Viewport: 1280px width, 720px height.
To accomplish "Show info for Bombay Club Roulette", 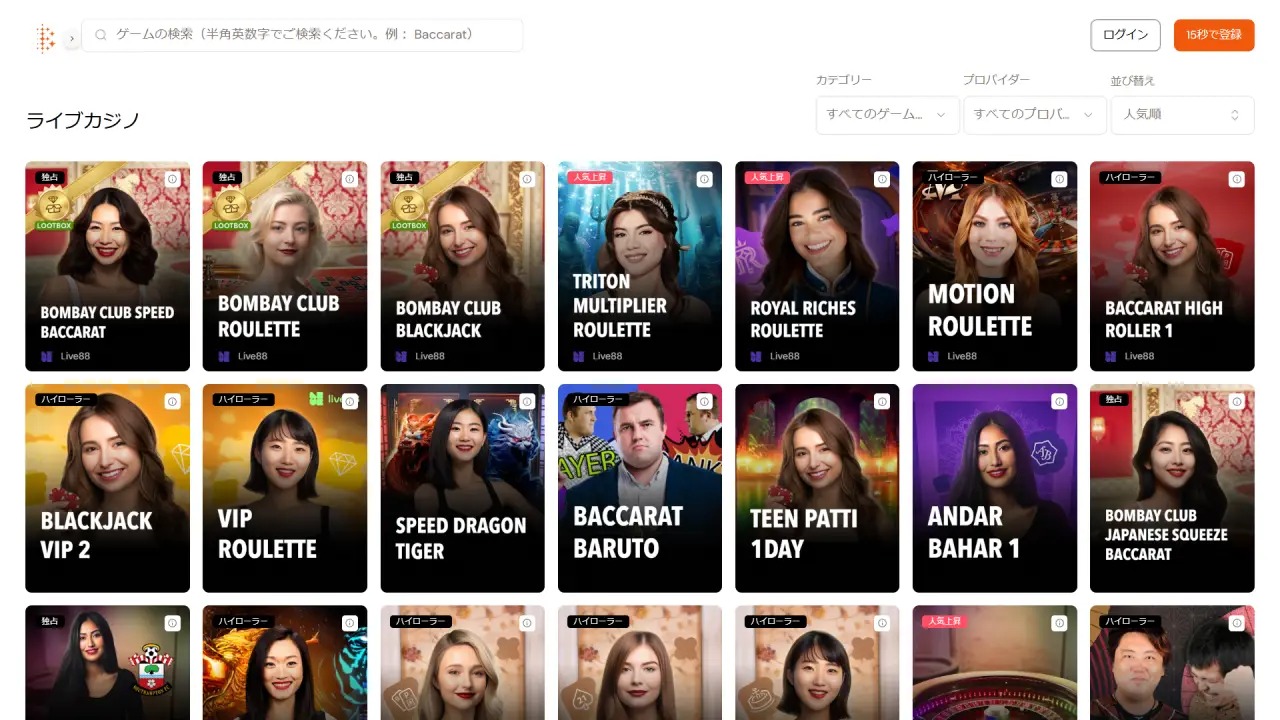I will click(x=349, y=179).
